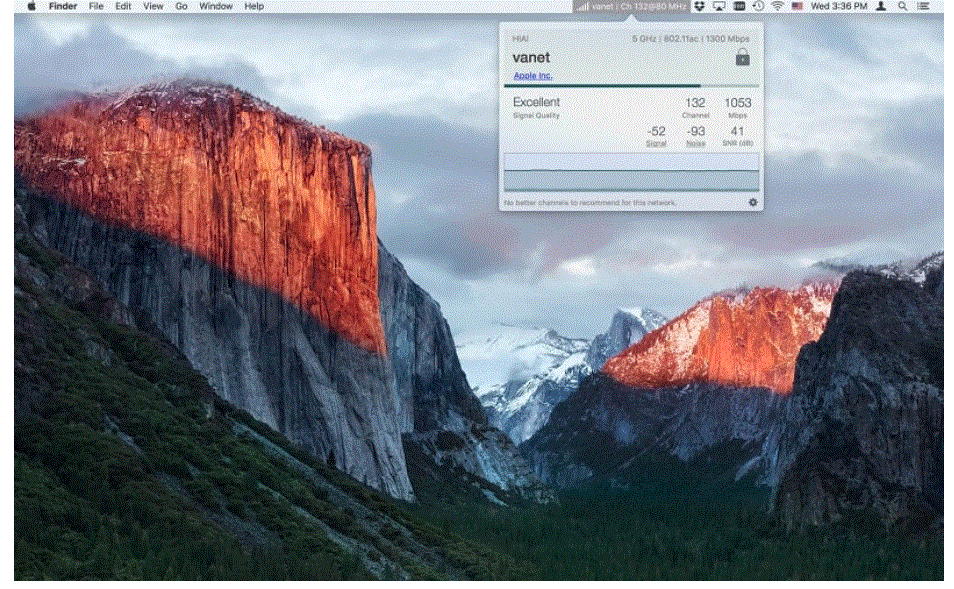Open the Go menu
Image resolution: width=954 pixels, height=589 pixels.
coord(181,6)
